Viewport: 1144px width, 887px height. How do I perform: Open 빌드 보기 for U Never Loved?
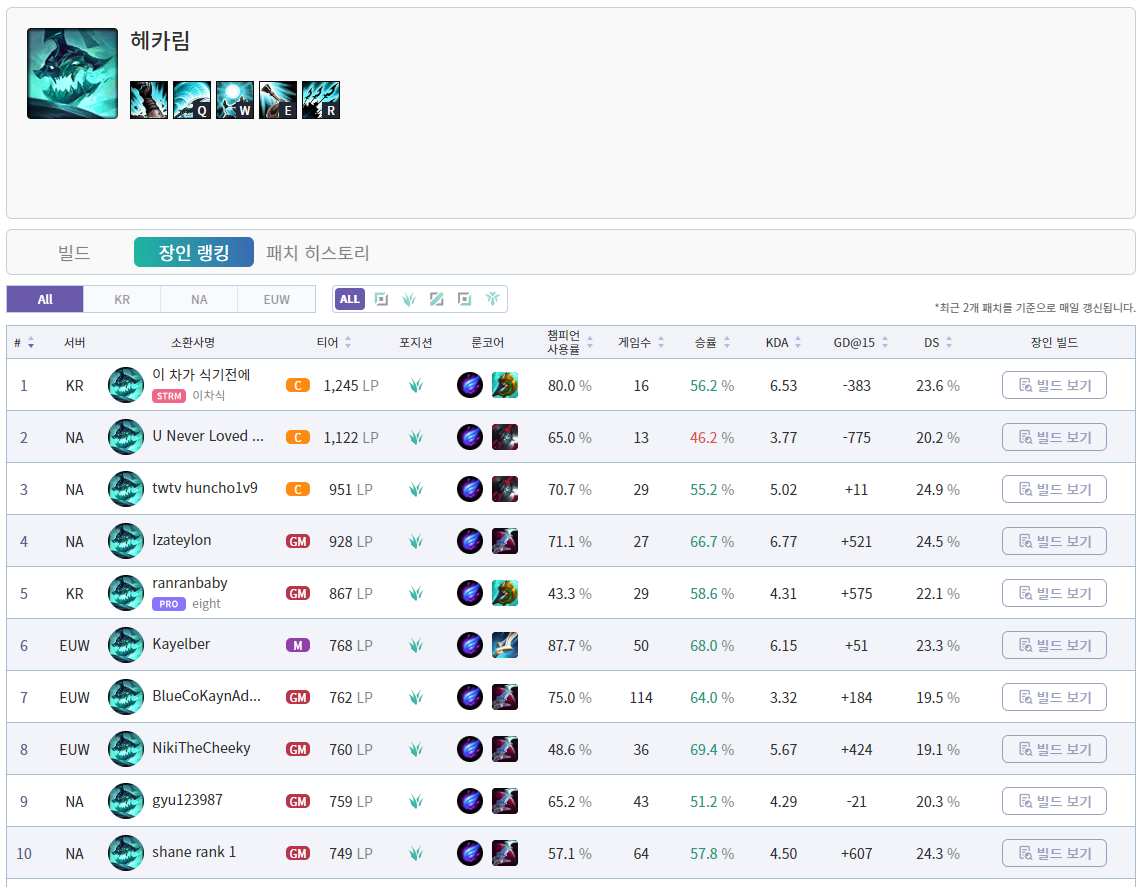(x=1054, y=437)
